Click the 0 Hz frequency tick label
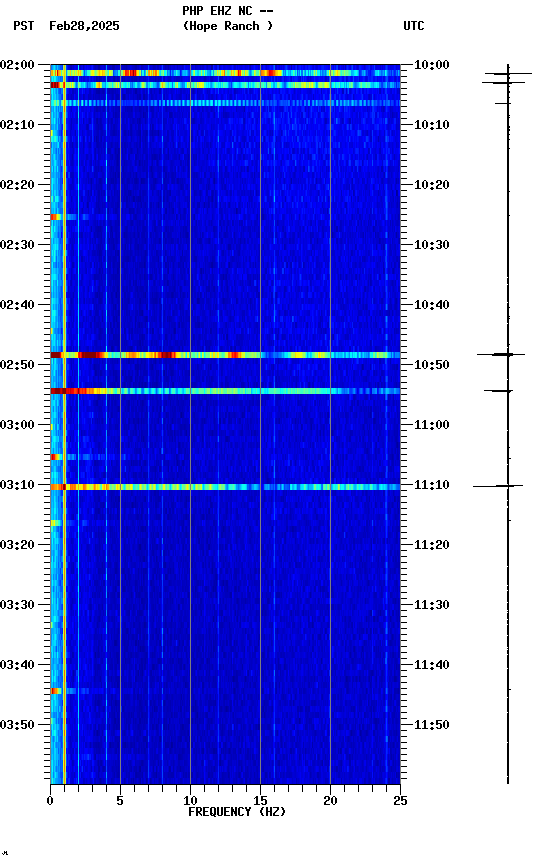Screen dimensions: 552x864 pyautogui.click(x=50, y=801)
